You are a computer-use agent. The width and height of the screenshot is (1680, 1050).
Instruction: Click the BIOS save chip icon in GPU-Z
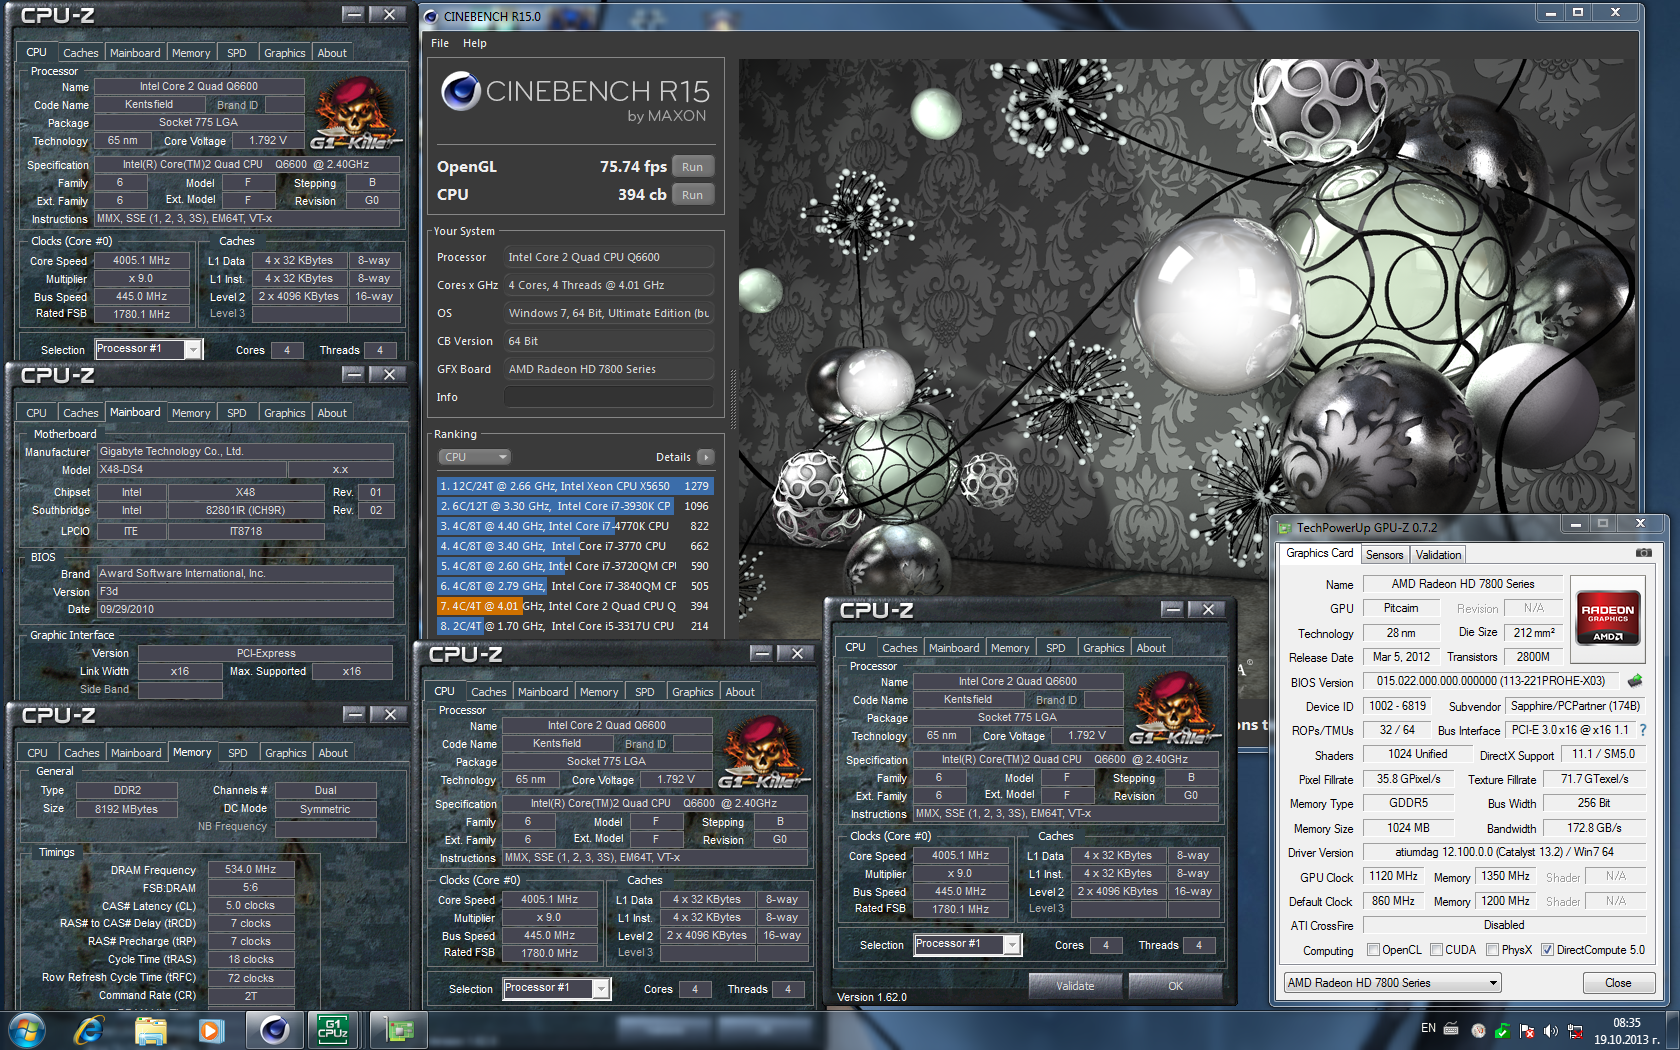[x=1635, y=681]
